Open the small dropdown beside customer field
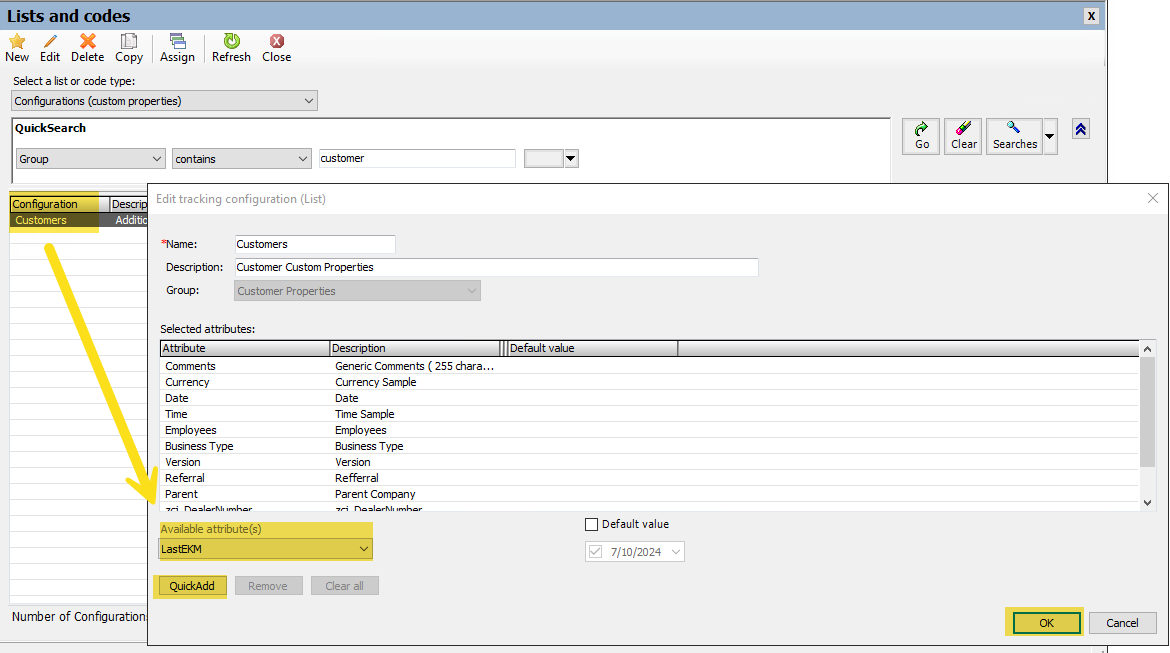Image resolution: width=1170 pixels, height=653 pixels. (571, 158)
